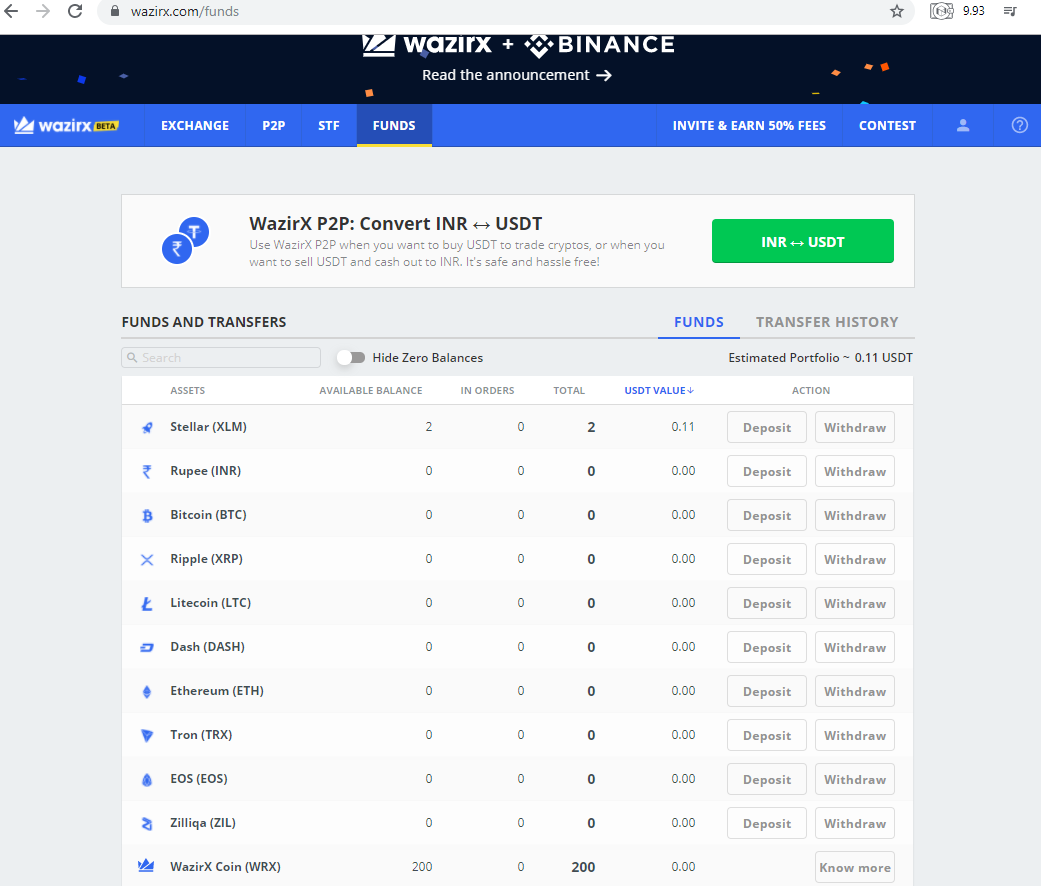The height and width of the screenshot is (886, 1041).
Task: Click the Litecoin LTC coin icon
Action: click(147, 603)
